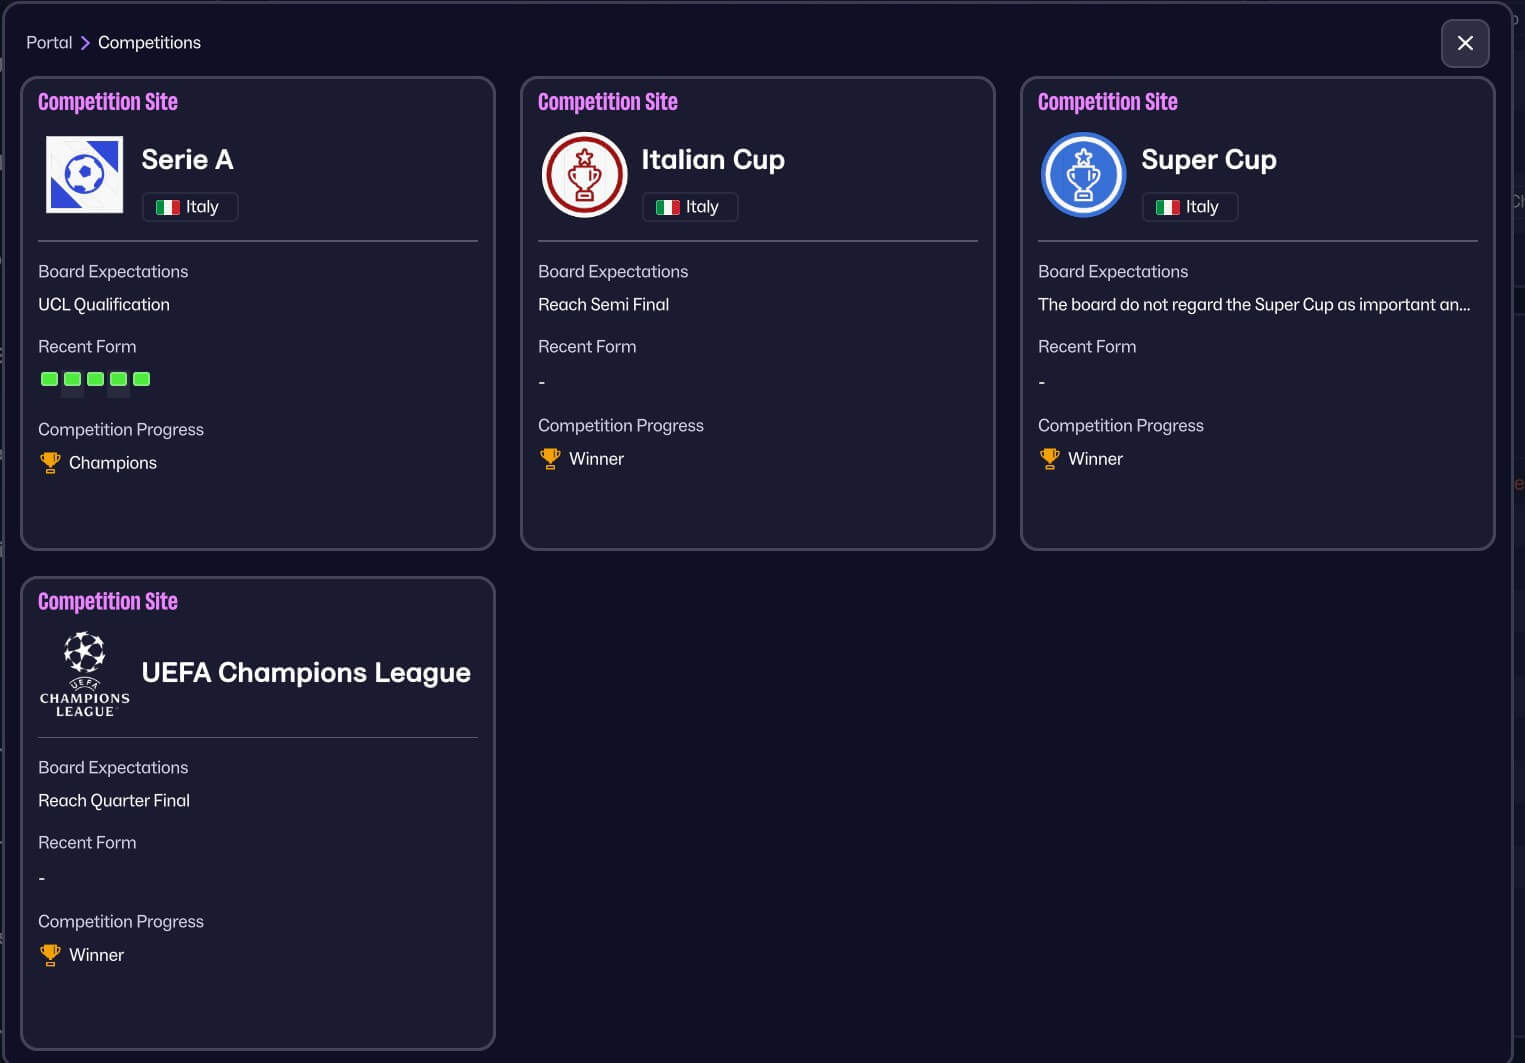Click the Serie A Champions trophy icon
Screen dimensions: 1525x1063
[50, 462]
